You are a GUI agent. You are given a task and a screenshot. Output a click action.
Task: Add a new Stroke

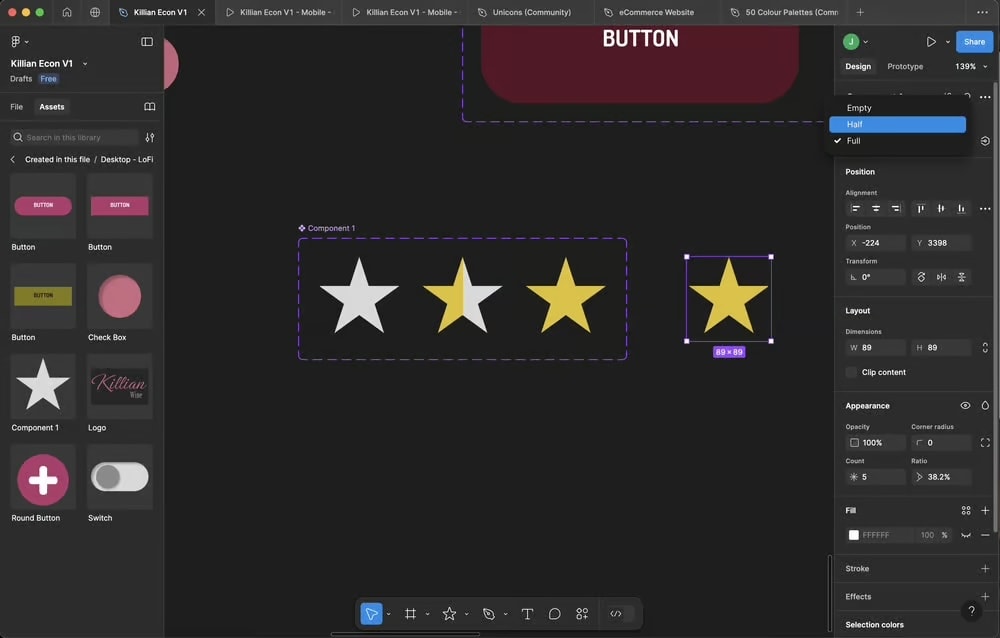(985, 568)
